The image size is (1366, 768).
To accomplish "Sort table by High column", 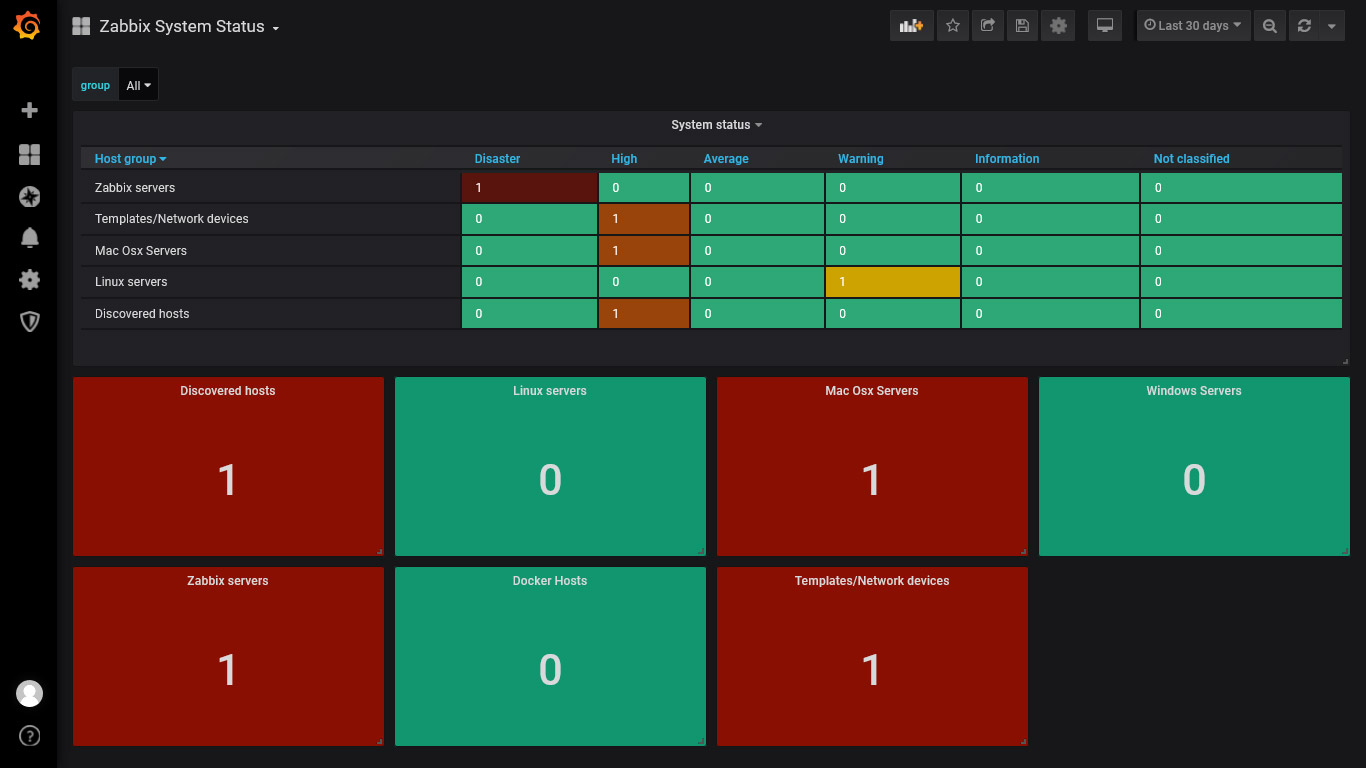I will pos(624,159).
